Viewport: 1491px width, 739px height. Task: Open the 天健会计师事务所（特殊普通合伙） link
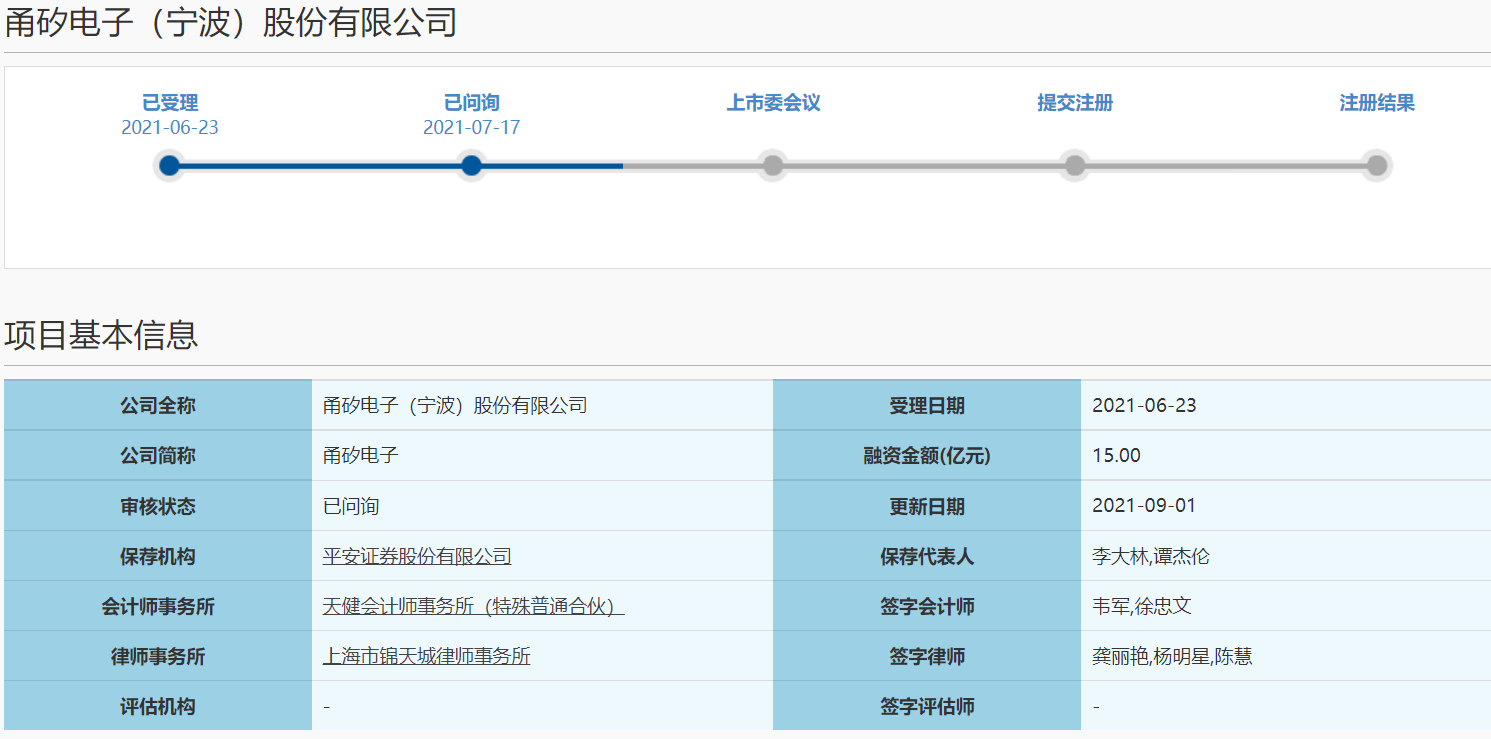tap(474, 606)
